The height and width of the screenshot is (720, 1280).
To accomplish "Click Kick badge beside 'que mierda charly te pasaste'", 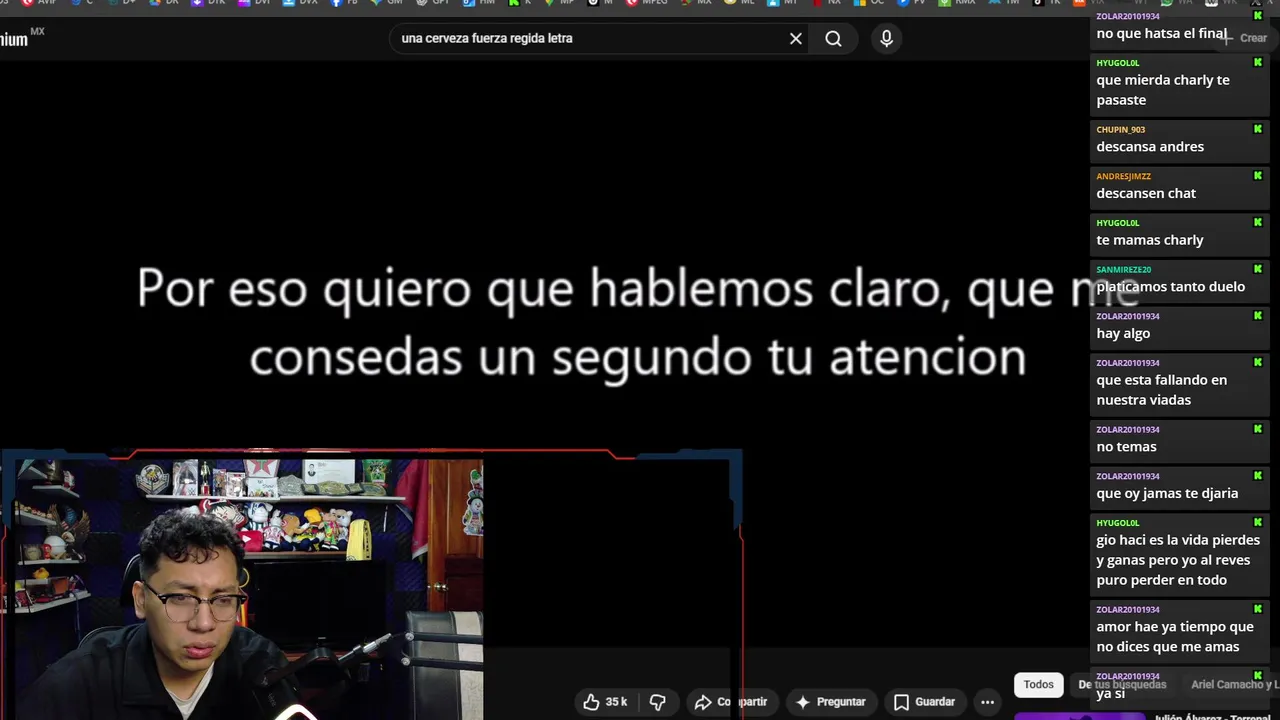I will pyautogui.click(x=1258, y=63).
